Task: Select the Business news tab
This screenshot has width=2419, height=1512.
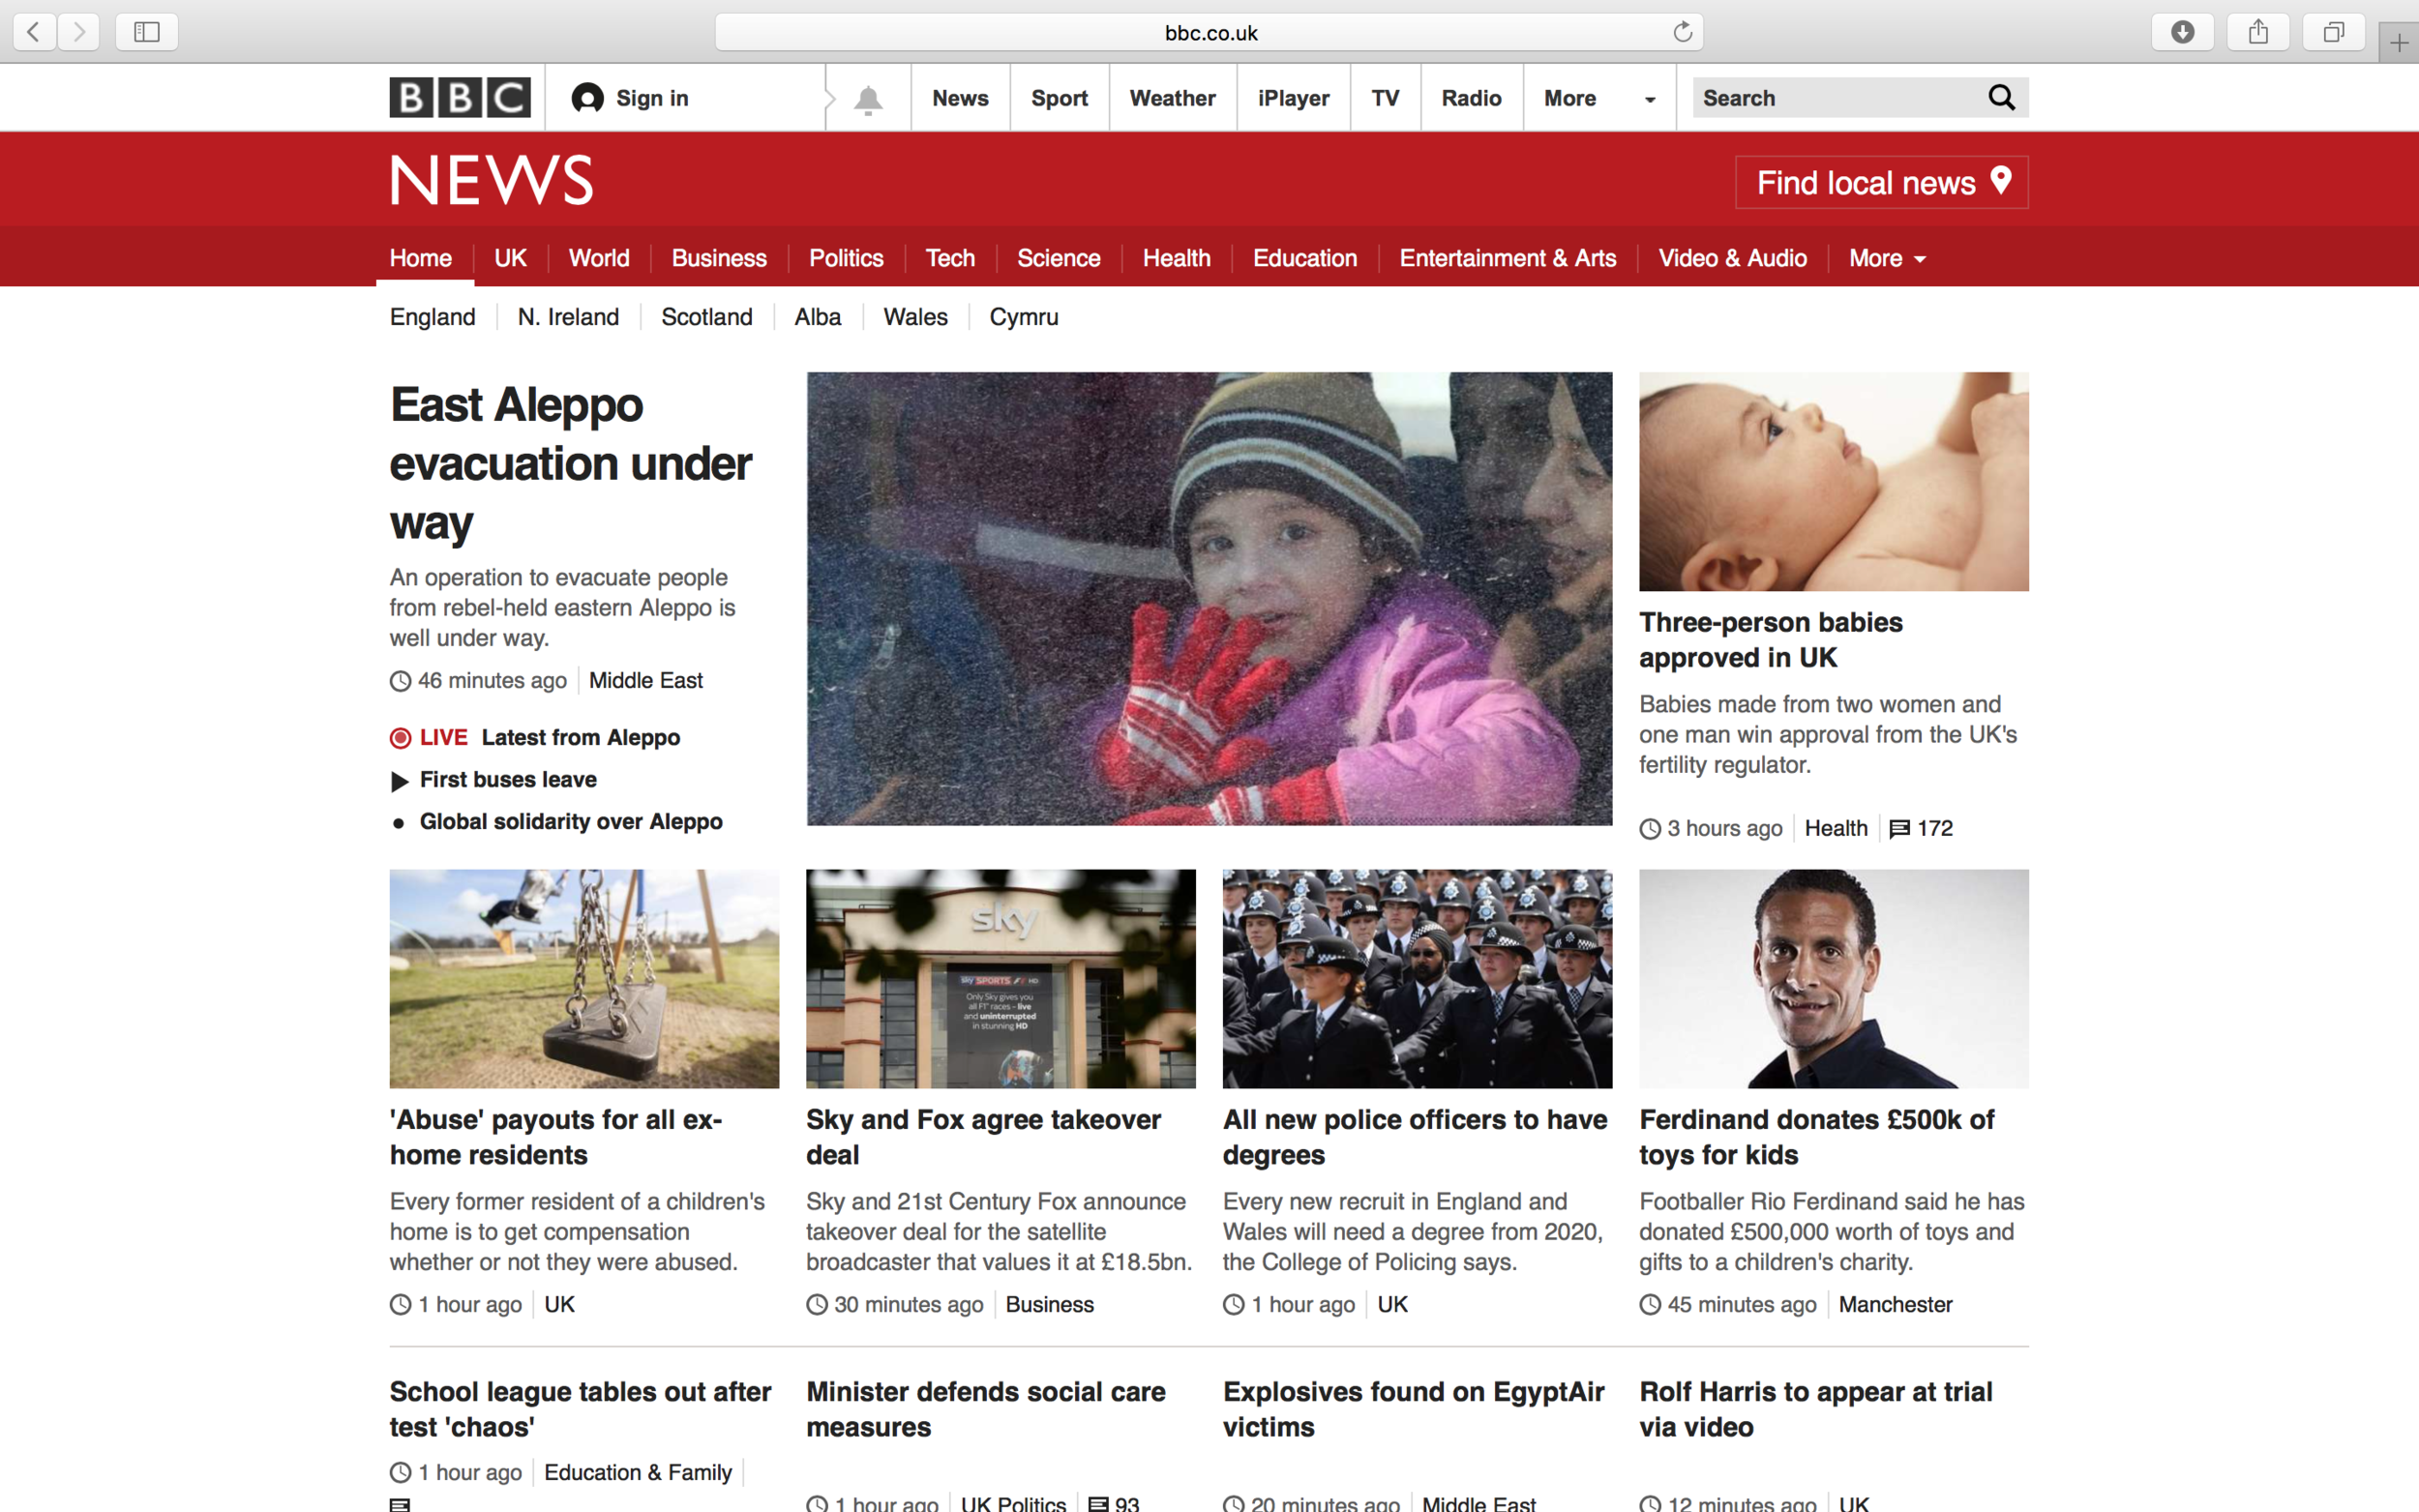Action: (x=719, y=258)
